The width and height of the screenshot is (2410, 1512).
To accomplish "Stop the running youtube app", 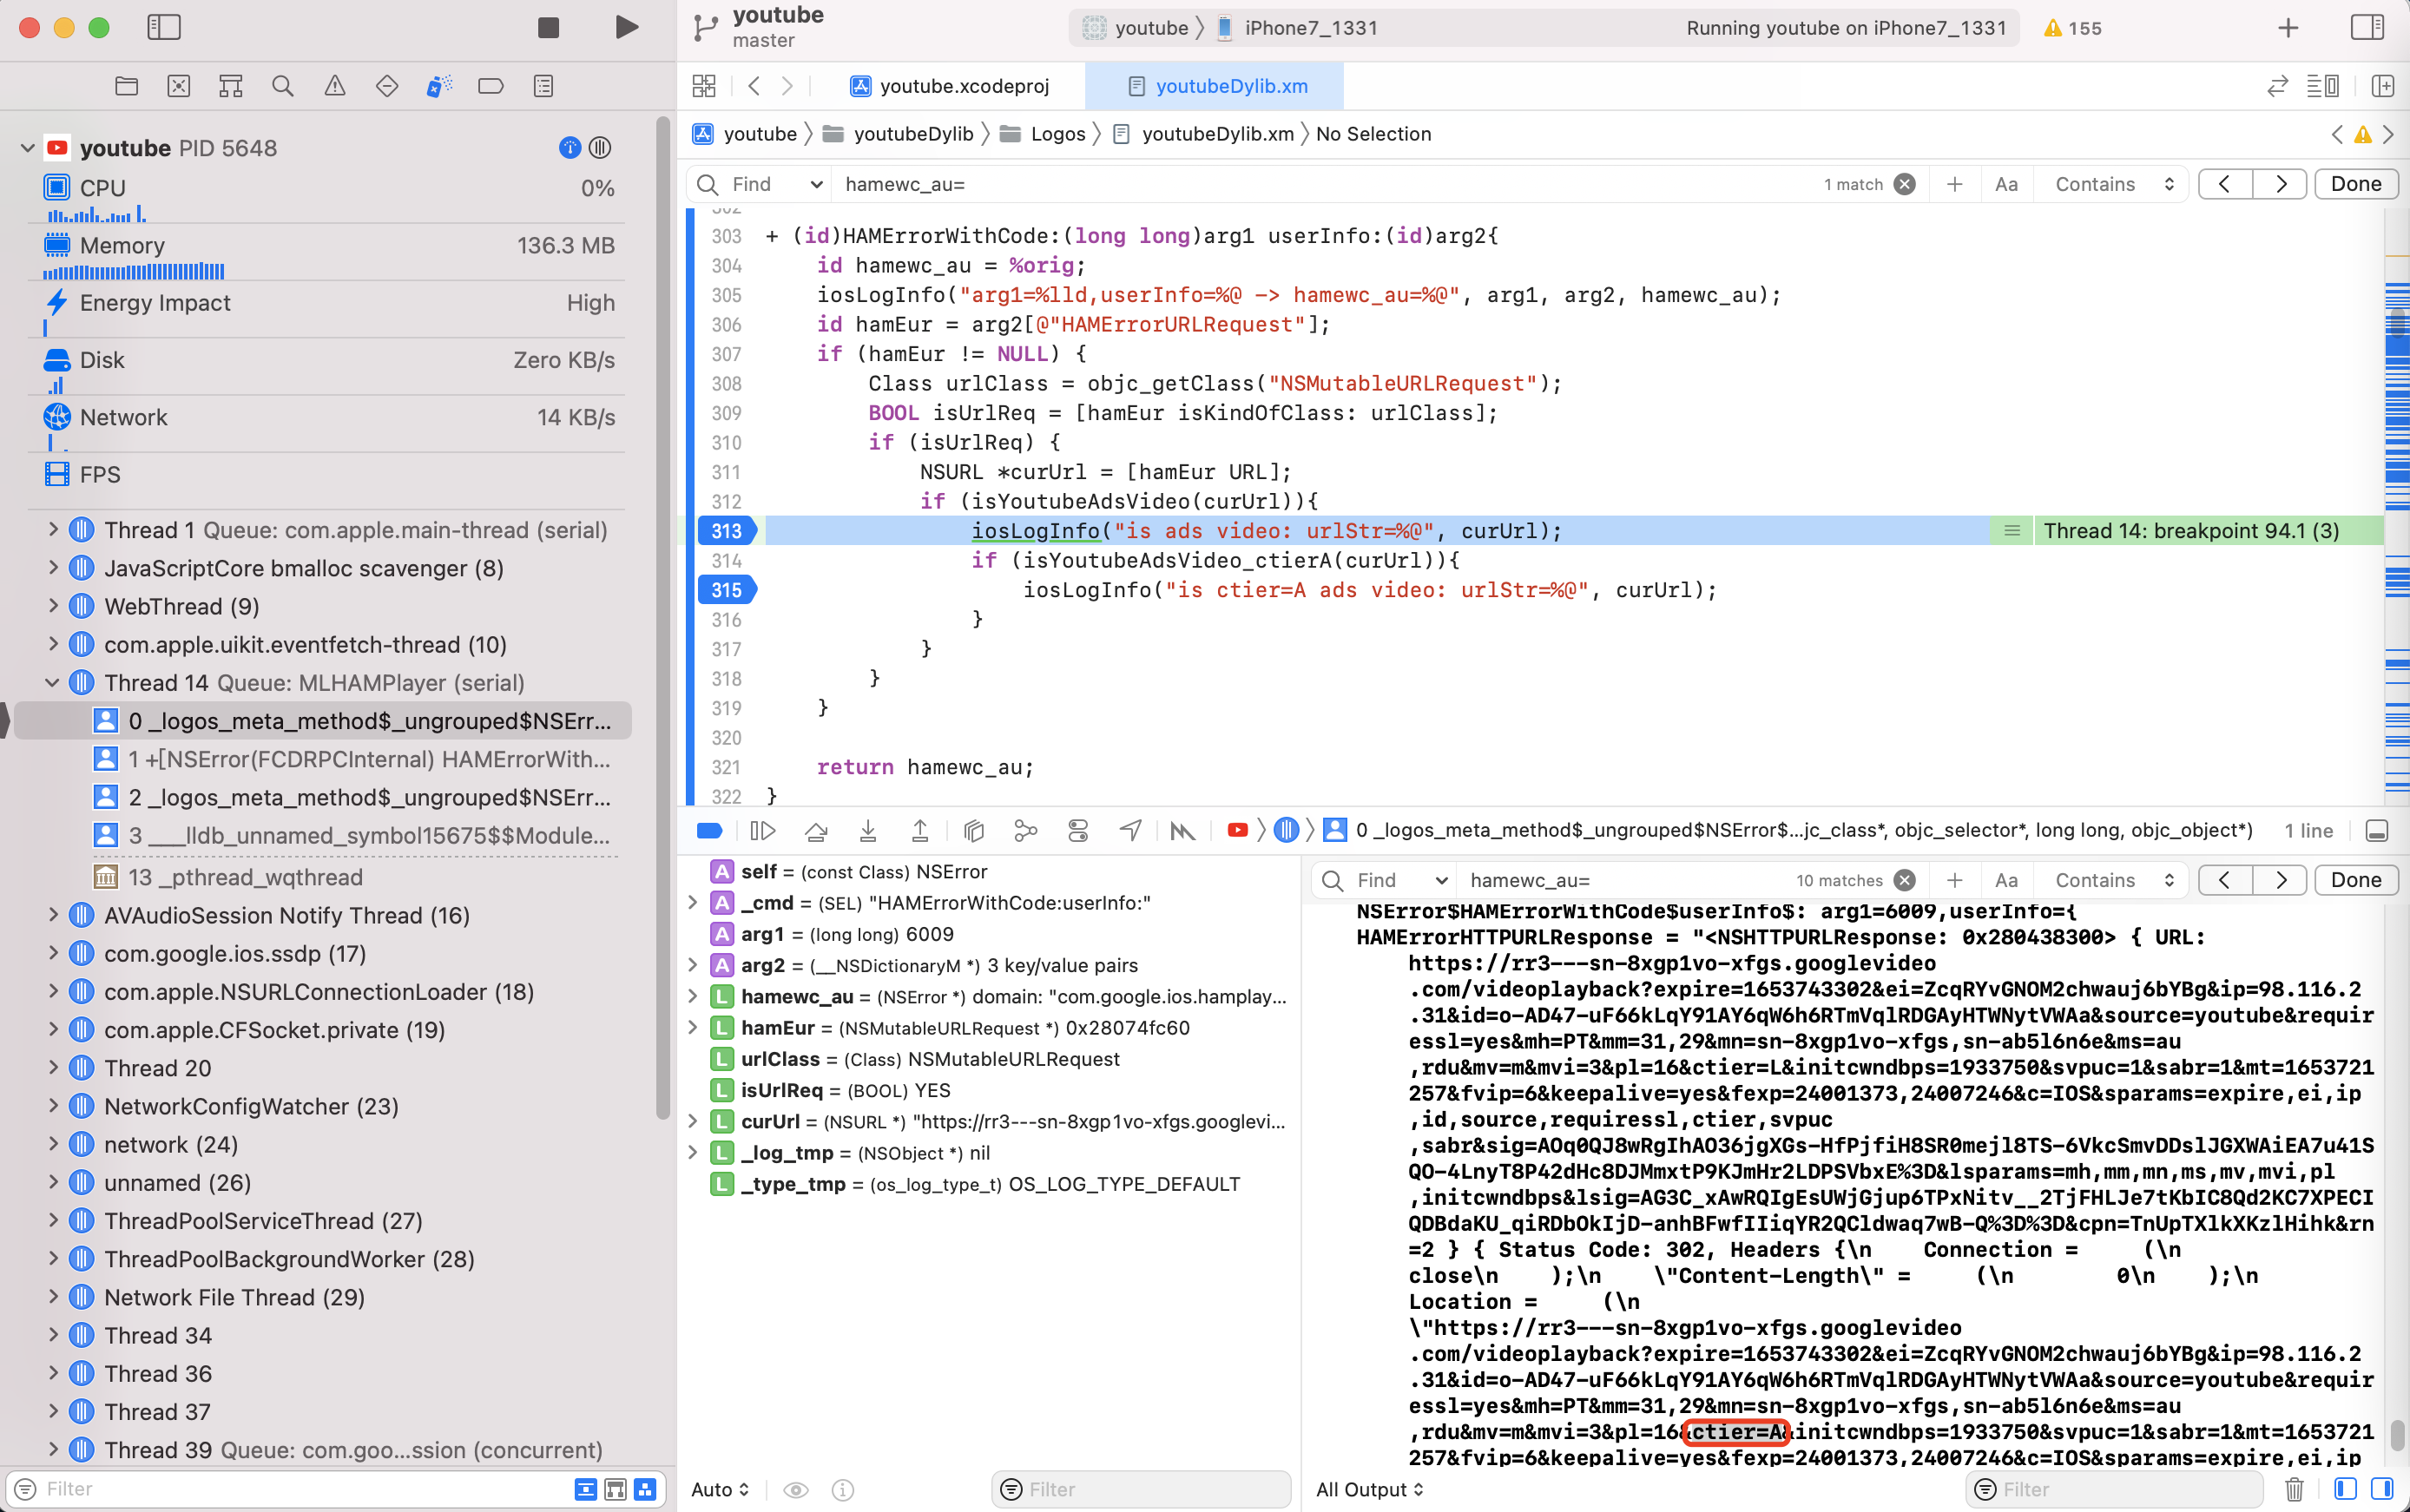I will pyautogui.click(x=548, y=27).
